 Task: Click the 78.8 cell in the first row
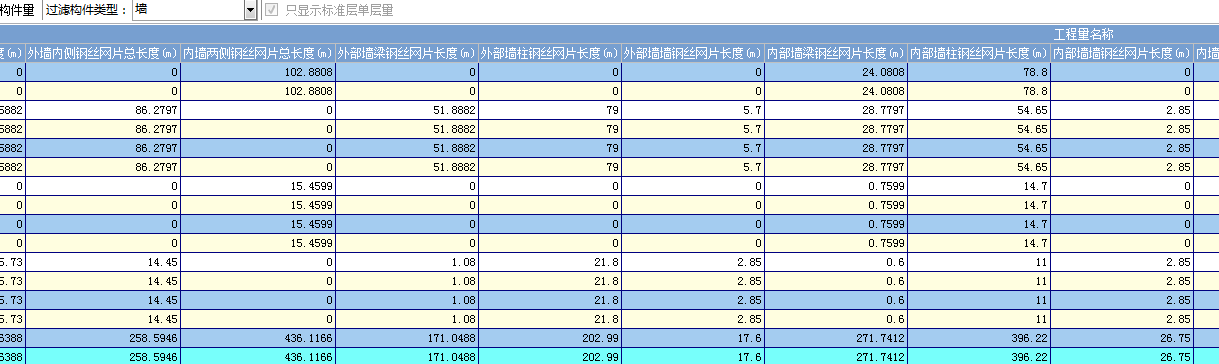click(980, 72)
